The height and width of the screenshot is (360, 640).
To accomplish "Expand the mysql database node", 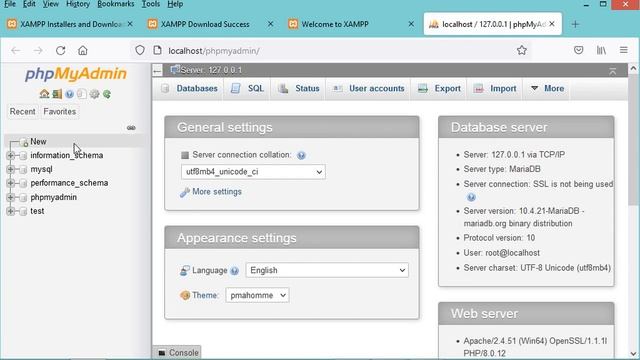I will (x=11, y=169).
